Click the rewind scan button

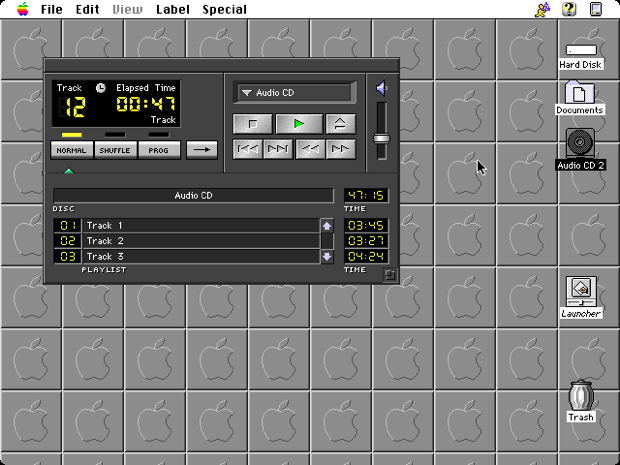310,149
